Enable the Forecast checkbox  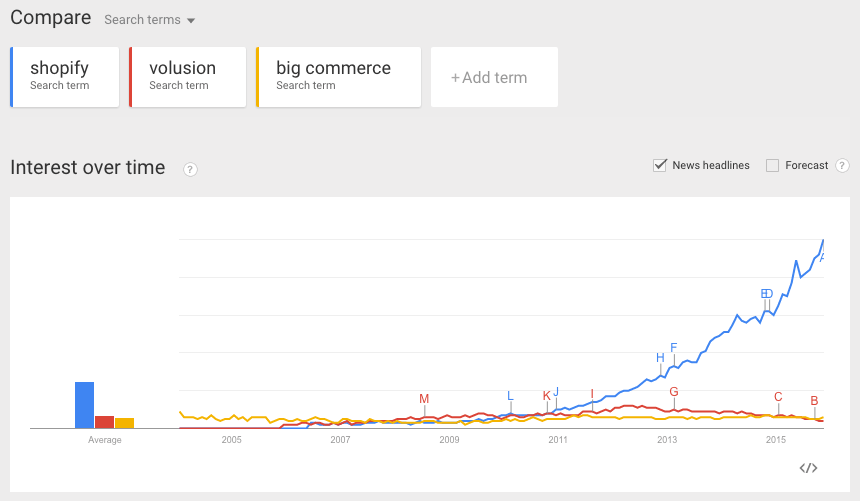point(772,165)
